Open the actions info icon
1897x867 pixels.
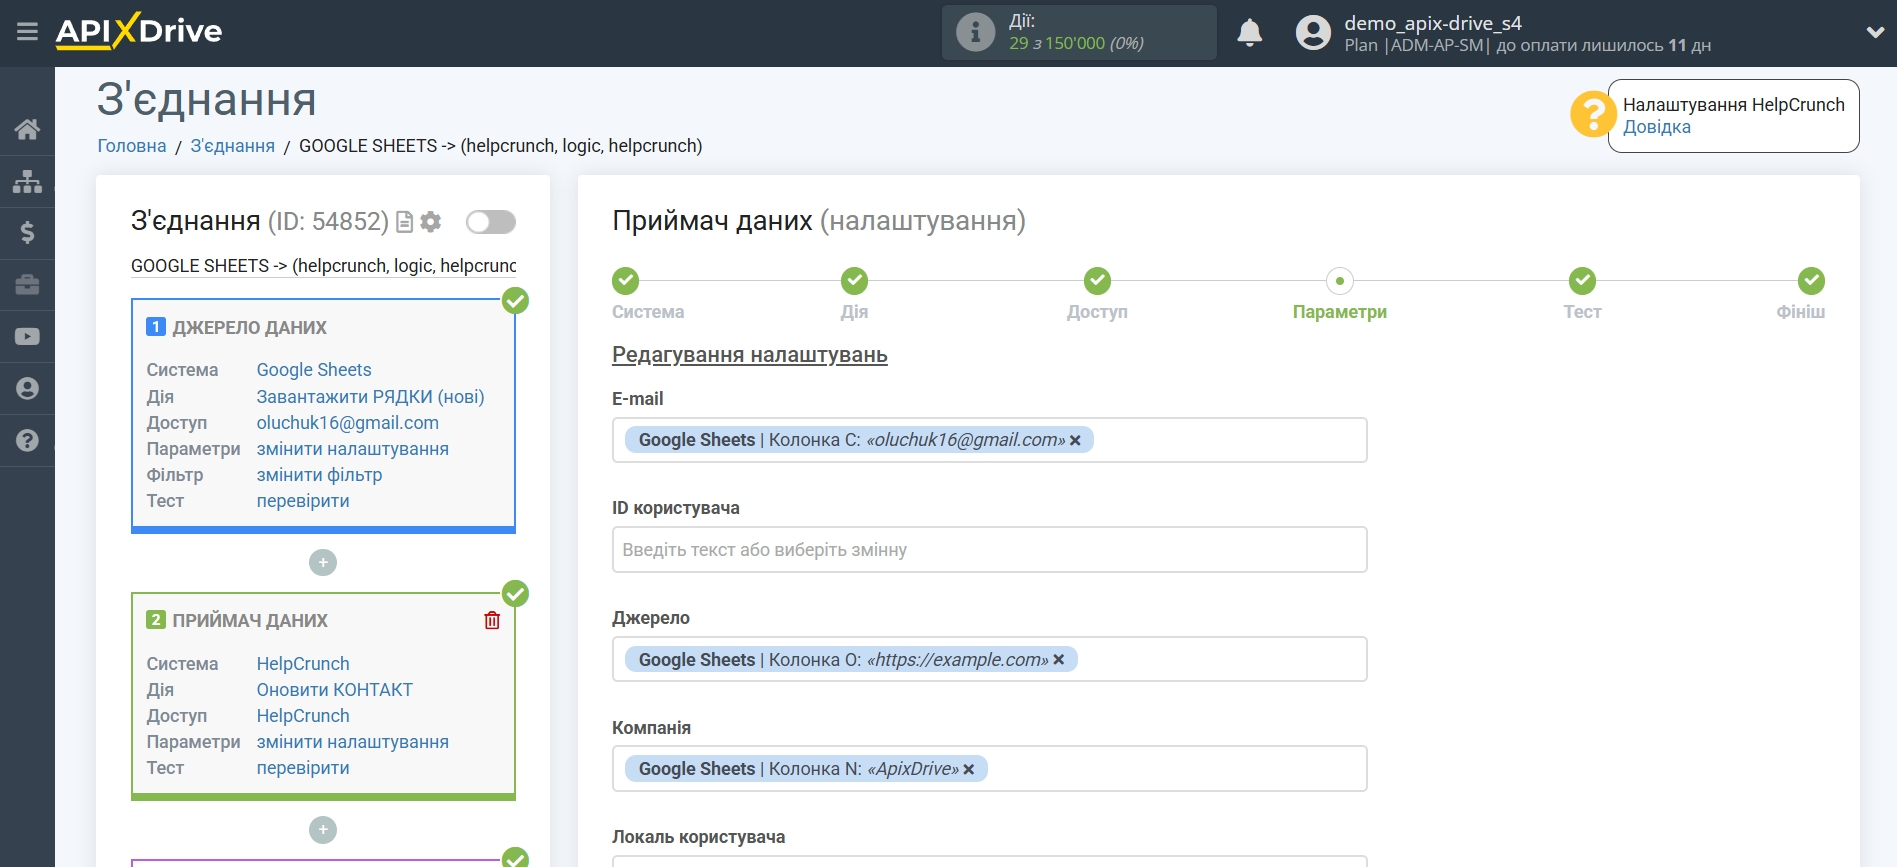975,32
